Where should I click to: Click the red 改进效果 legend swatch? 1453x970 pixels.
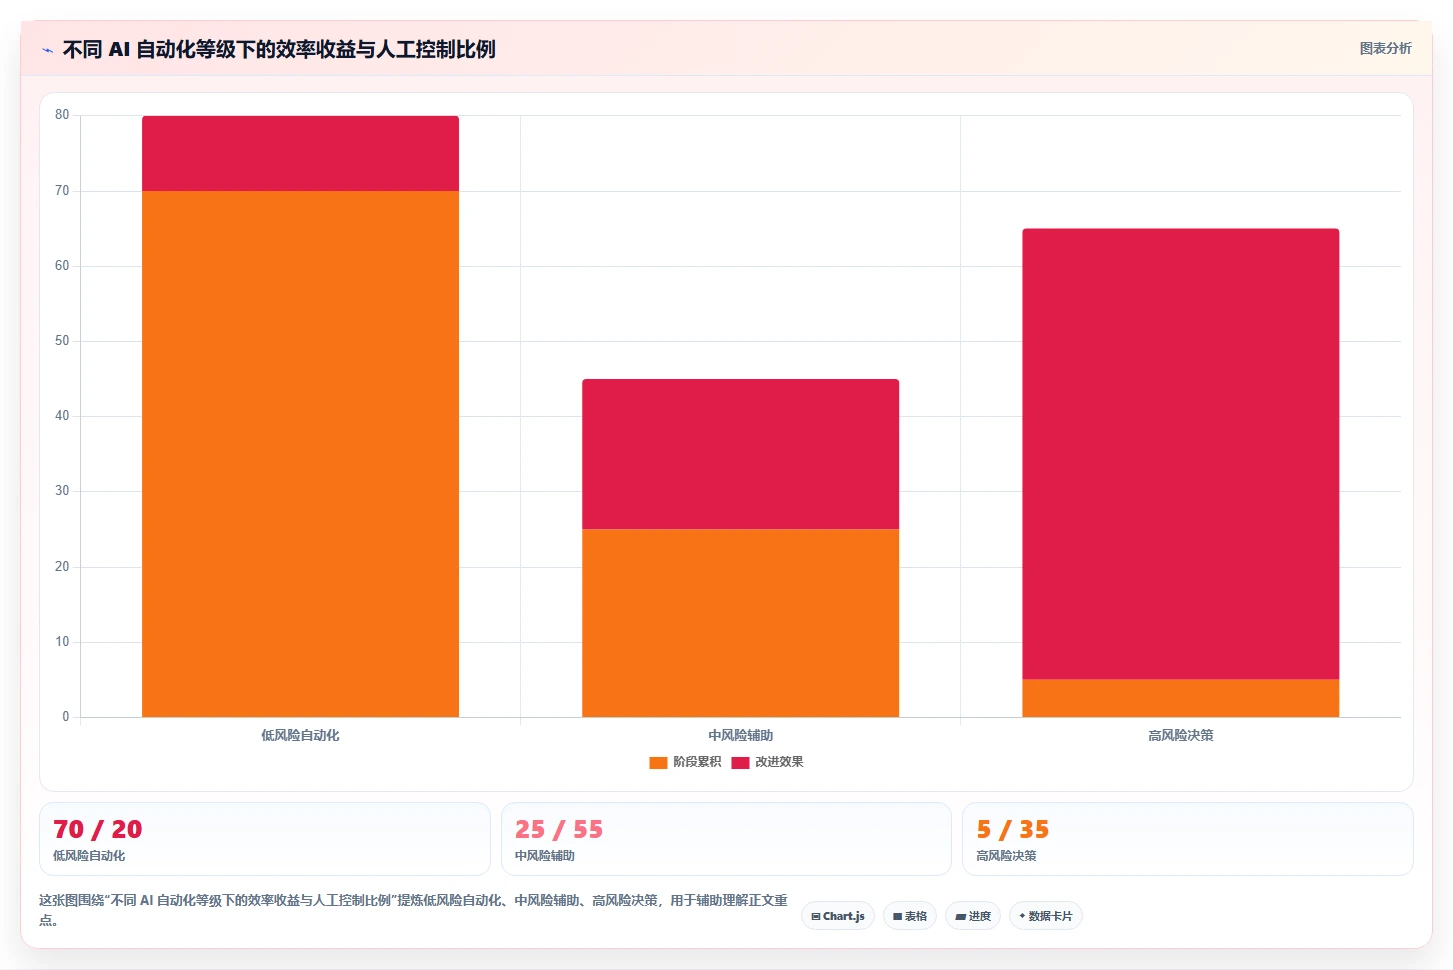[x=740, y=763]
